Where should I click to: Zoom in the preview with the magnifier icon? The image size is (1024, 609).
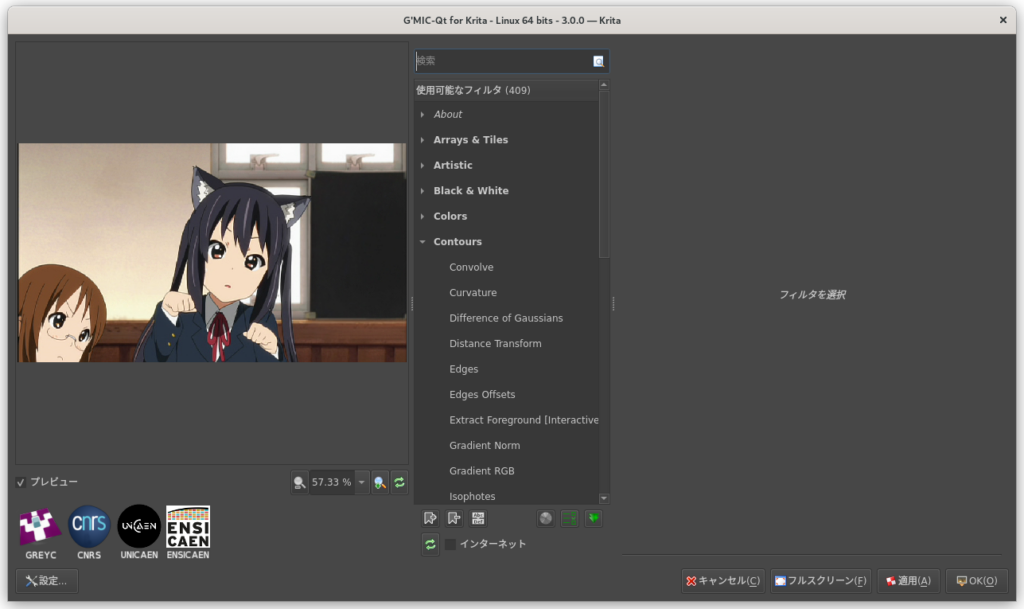tap(379, 482)
